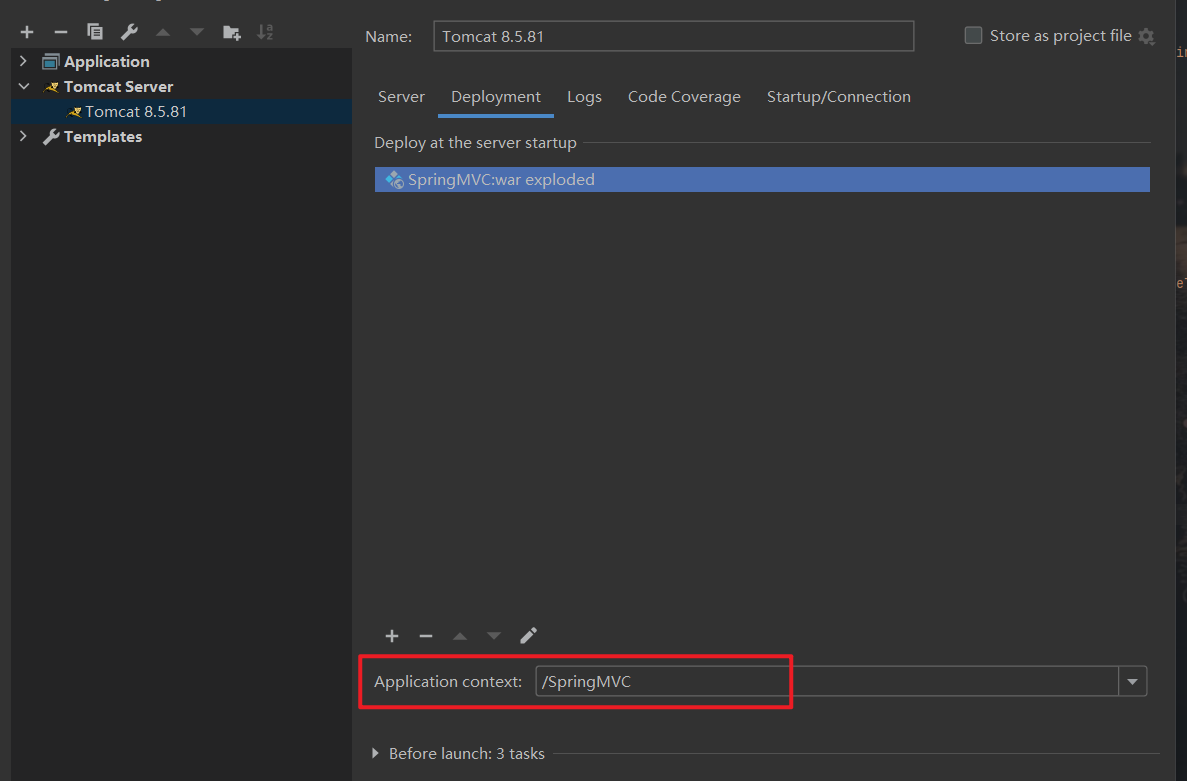1187x781 pixels.
Task: Enable Store as project file
Action: pos(973,36)
